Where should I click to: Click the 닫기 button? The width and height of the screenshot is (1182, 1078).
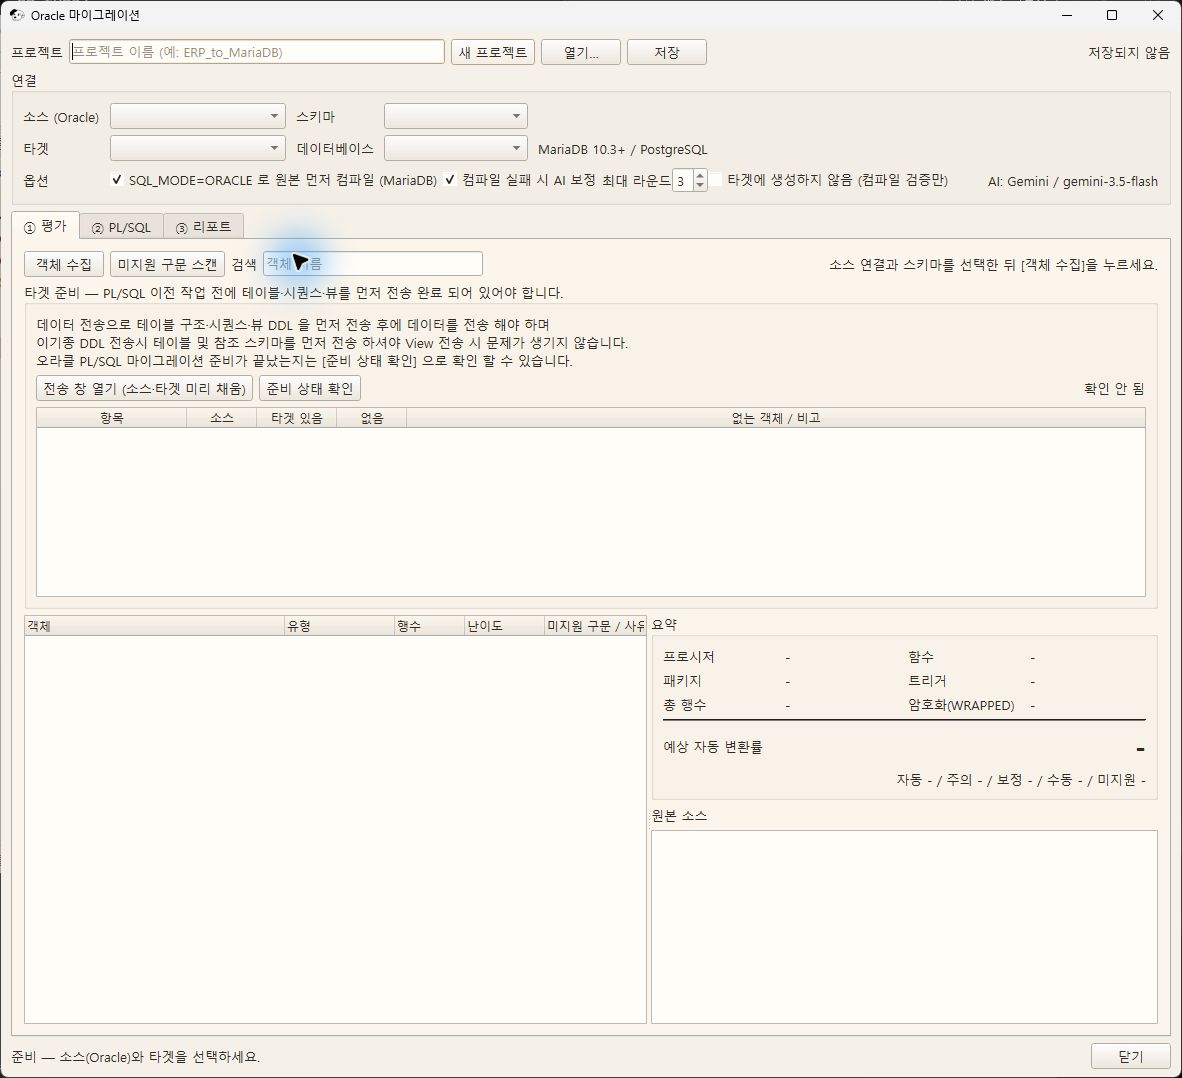coord(1130,1056)
